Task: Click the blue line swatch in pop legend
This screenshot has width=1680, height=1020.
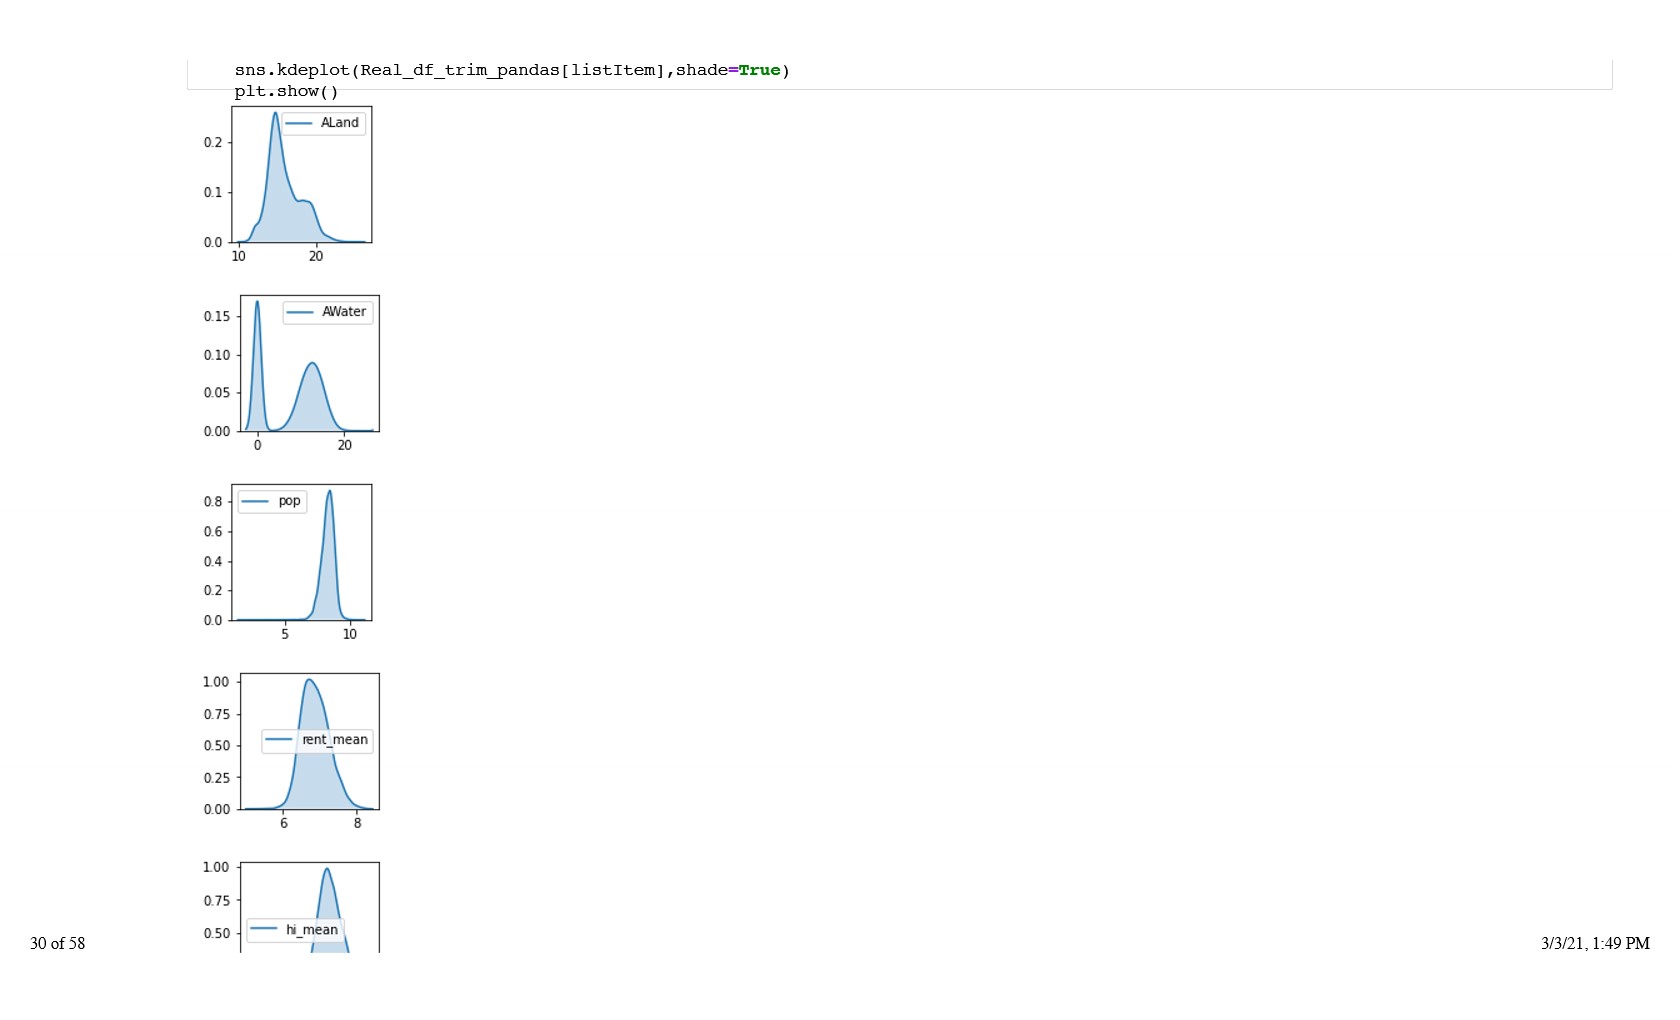Action: [255, 501]
